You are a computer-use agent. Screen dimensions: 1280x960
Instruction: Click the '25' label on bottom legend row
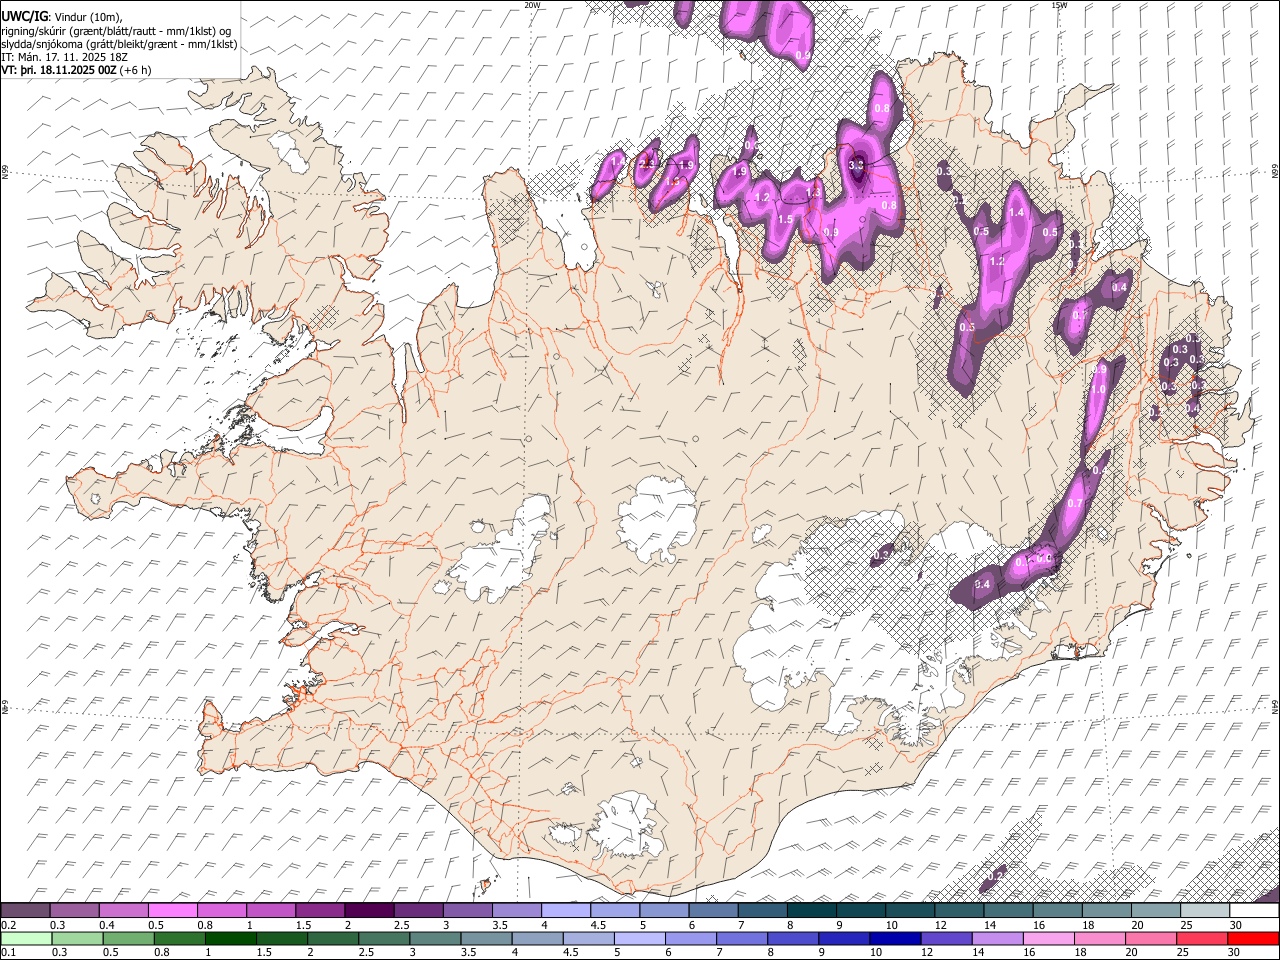point(1182,952)
